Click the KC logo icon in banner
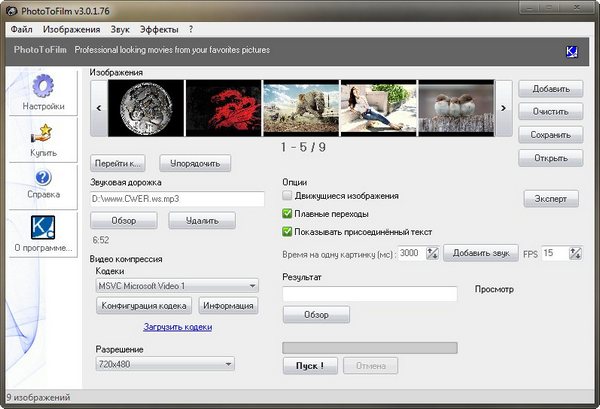The height and width of the screenshot is (409, 600). [x=573, y=51]
